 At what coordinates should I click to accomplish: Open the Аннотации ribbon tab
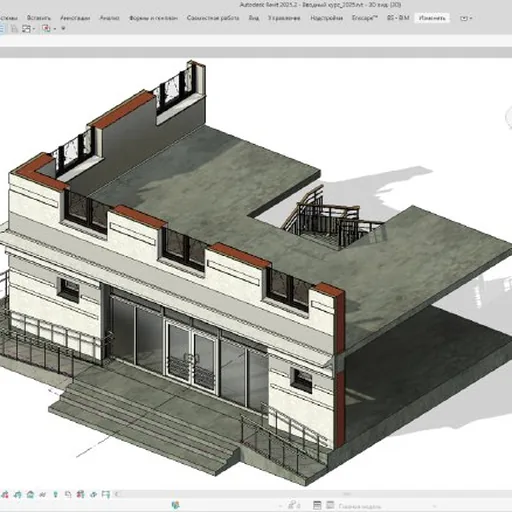(75, 18)
